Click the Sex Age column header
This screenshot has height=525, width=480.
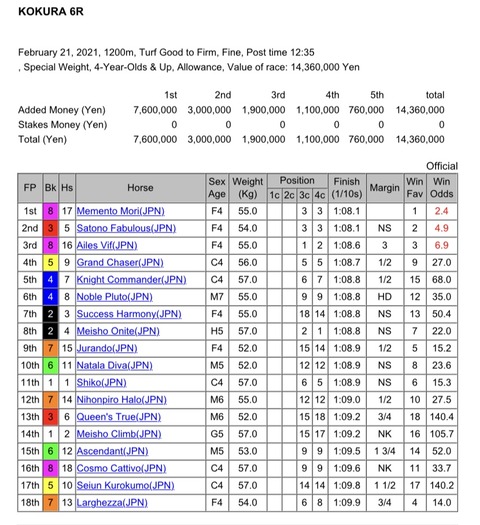click(217, 188)
